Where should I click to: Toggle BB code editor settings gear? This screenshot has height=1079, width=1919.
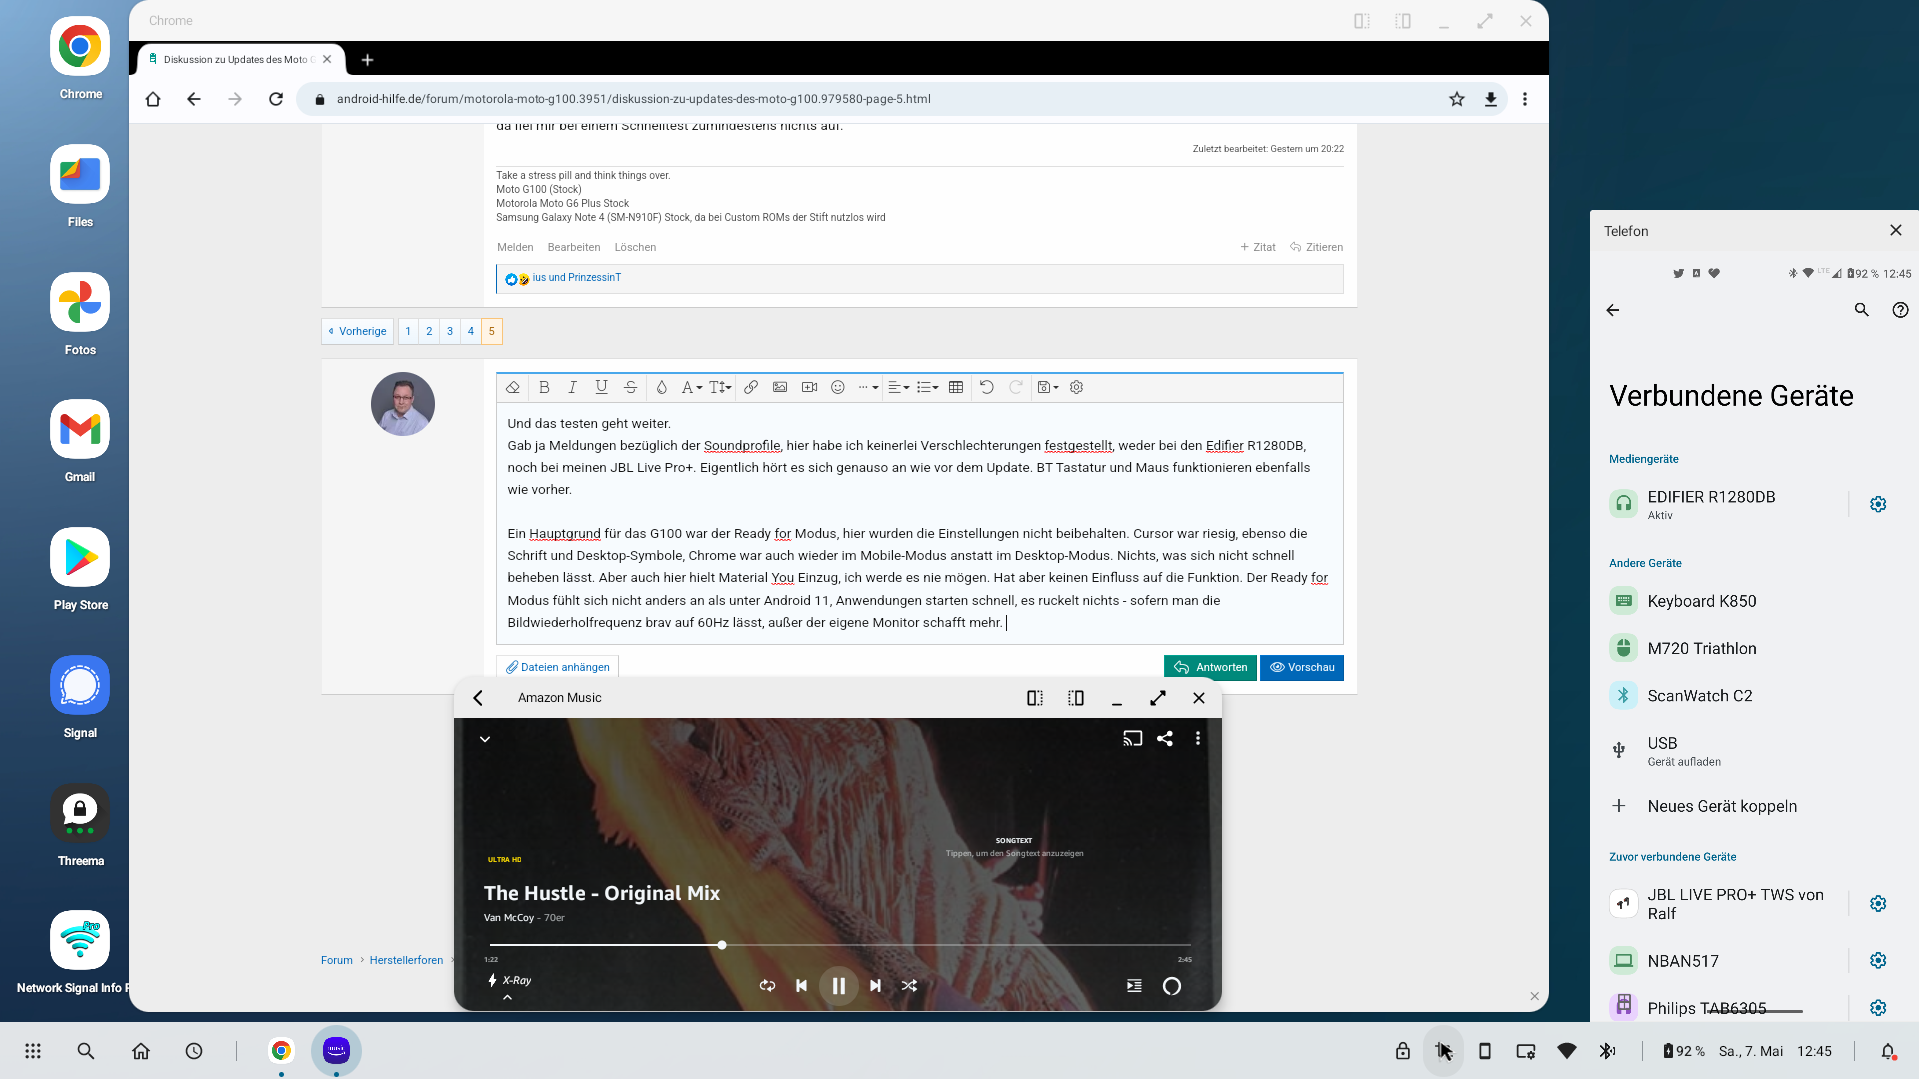(1077, 388)
